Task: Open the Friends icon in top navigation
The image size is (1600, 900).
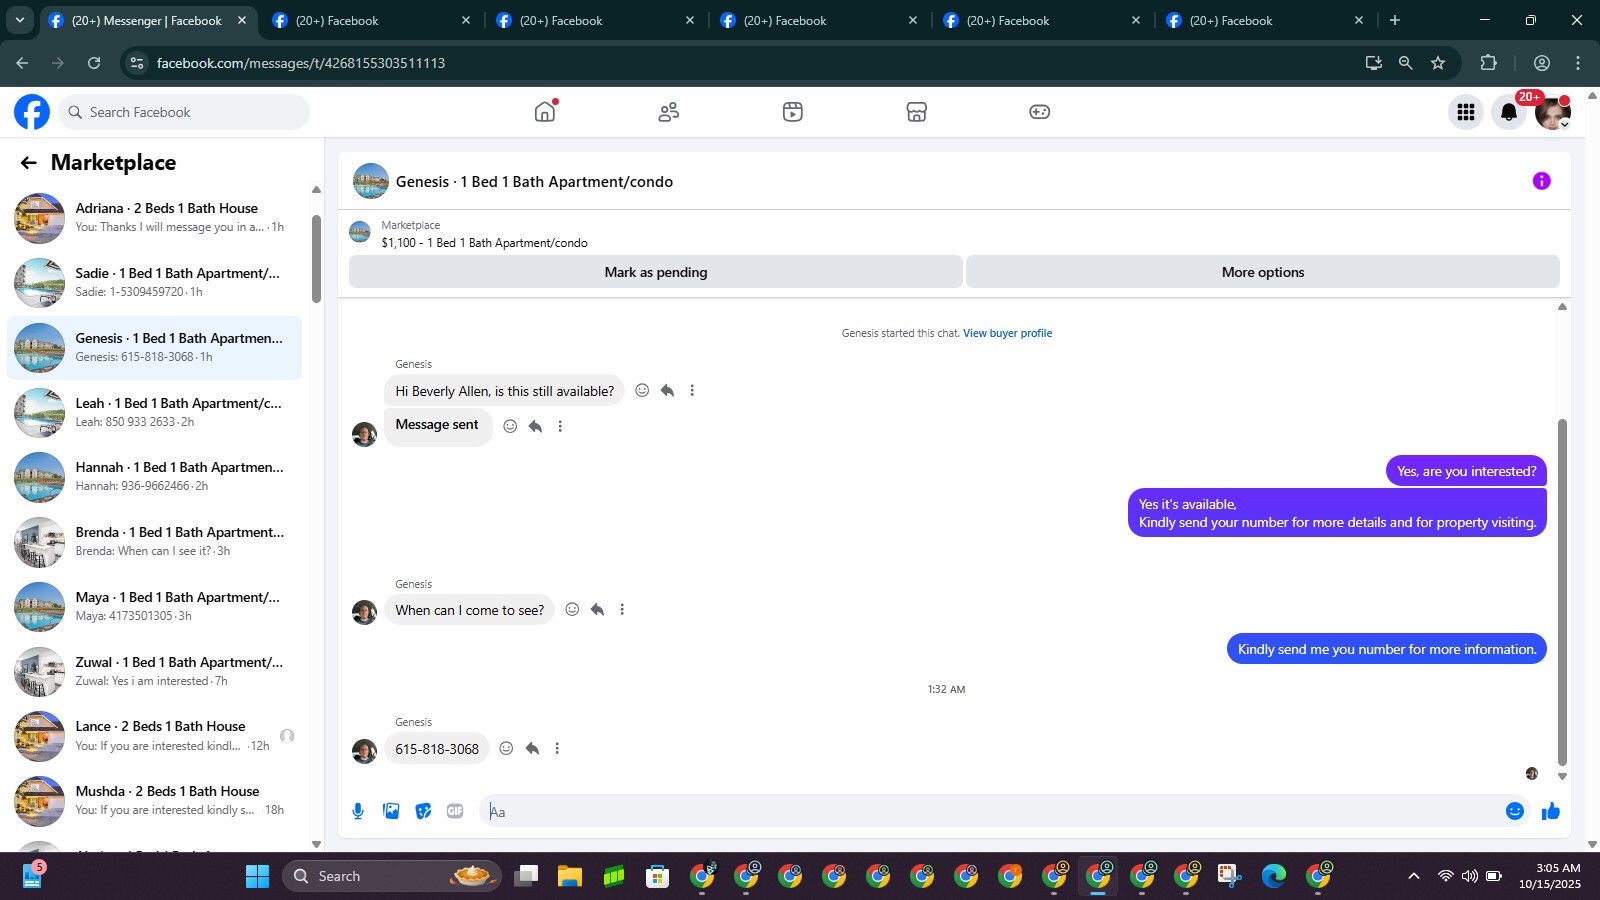Action: (x=669, y=112)
